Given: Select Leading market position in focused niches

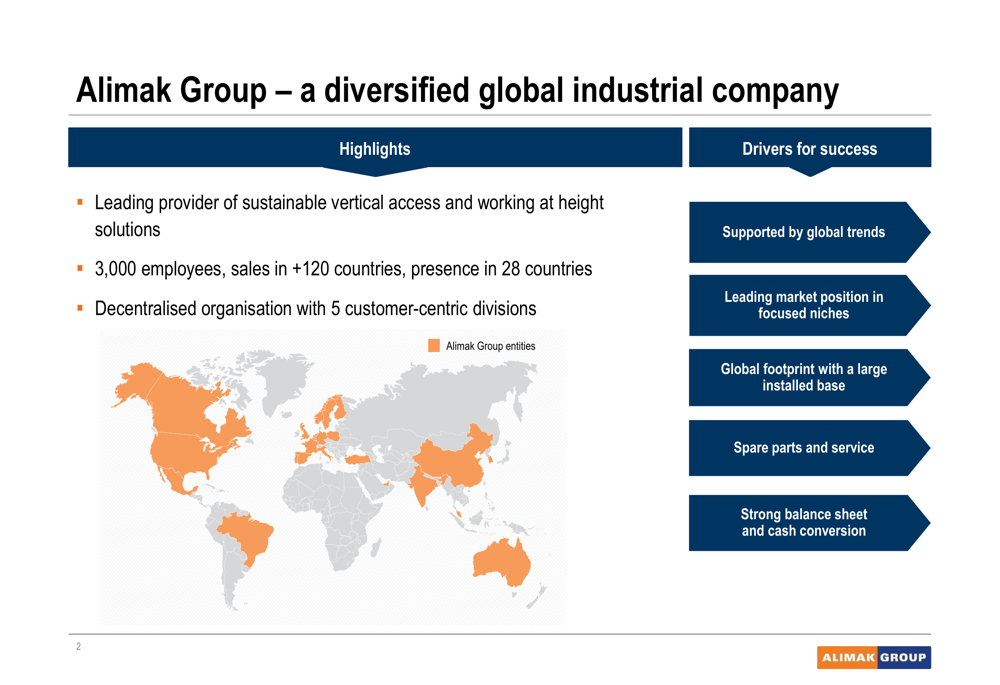Looking at the screenshot, I should (809, 306).
